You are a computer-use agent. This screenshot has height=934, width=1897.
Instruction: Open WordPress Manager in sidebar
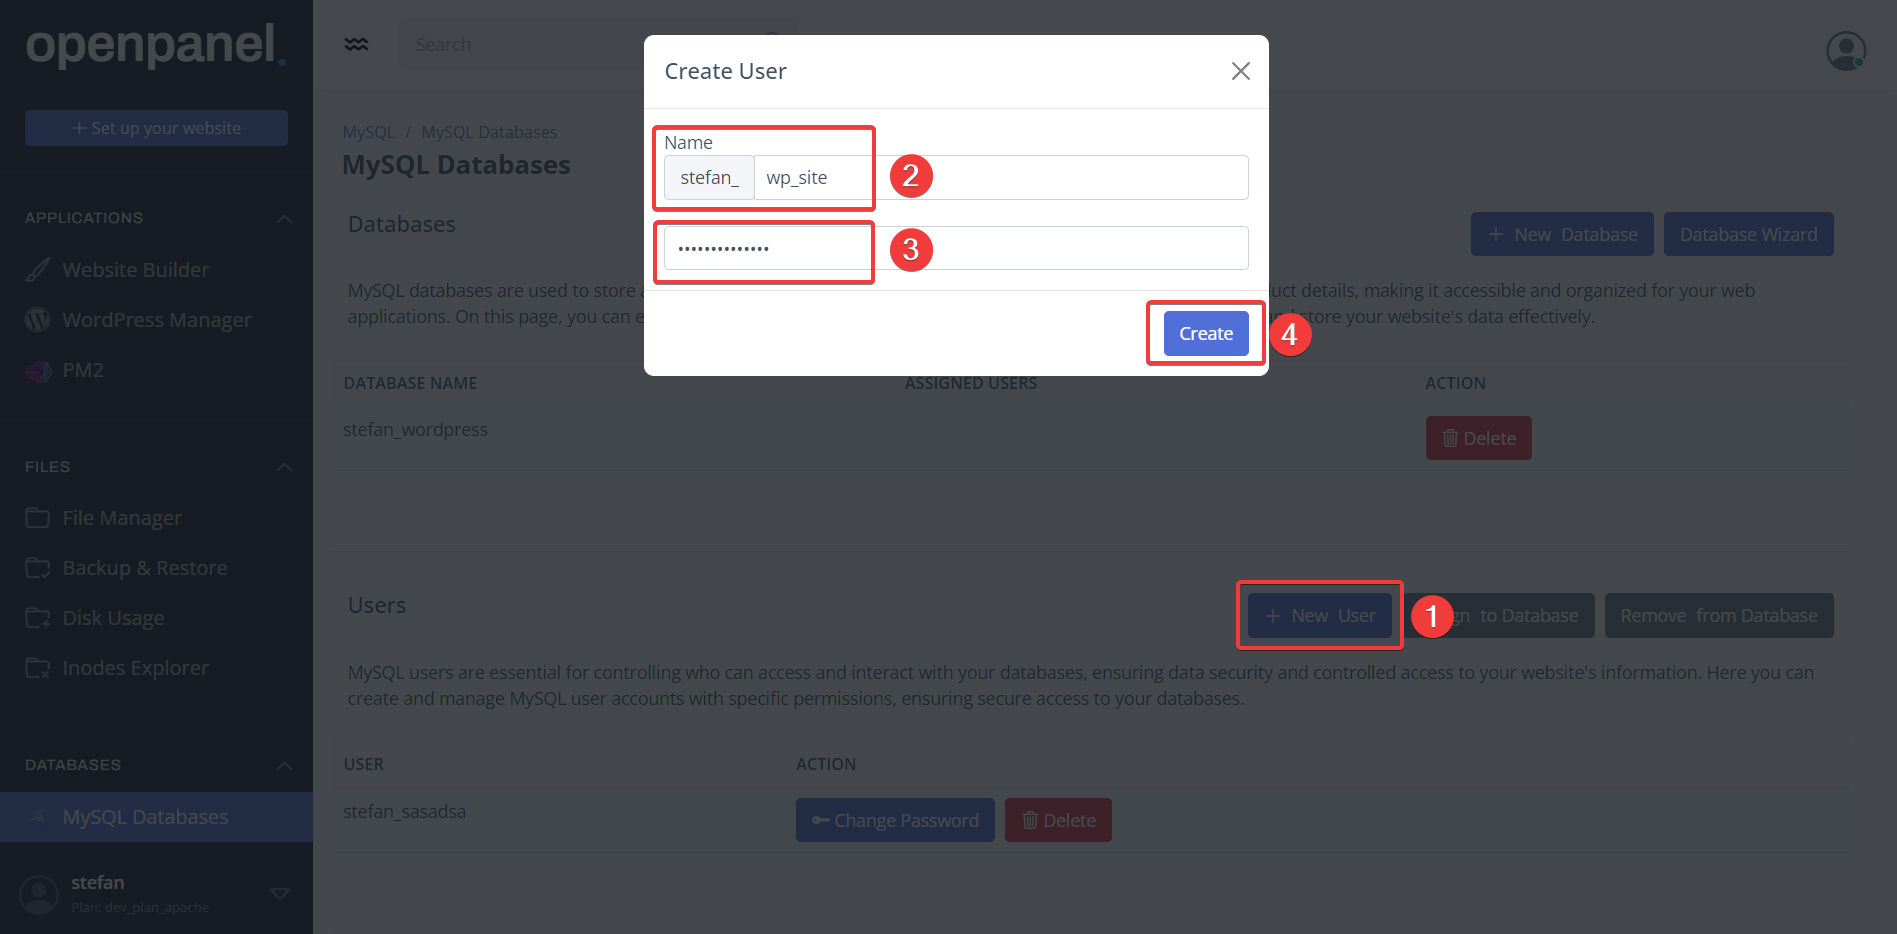pyautogui.click(x=156, y=320)
